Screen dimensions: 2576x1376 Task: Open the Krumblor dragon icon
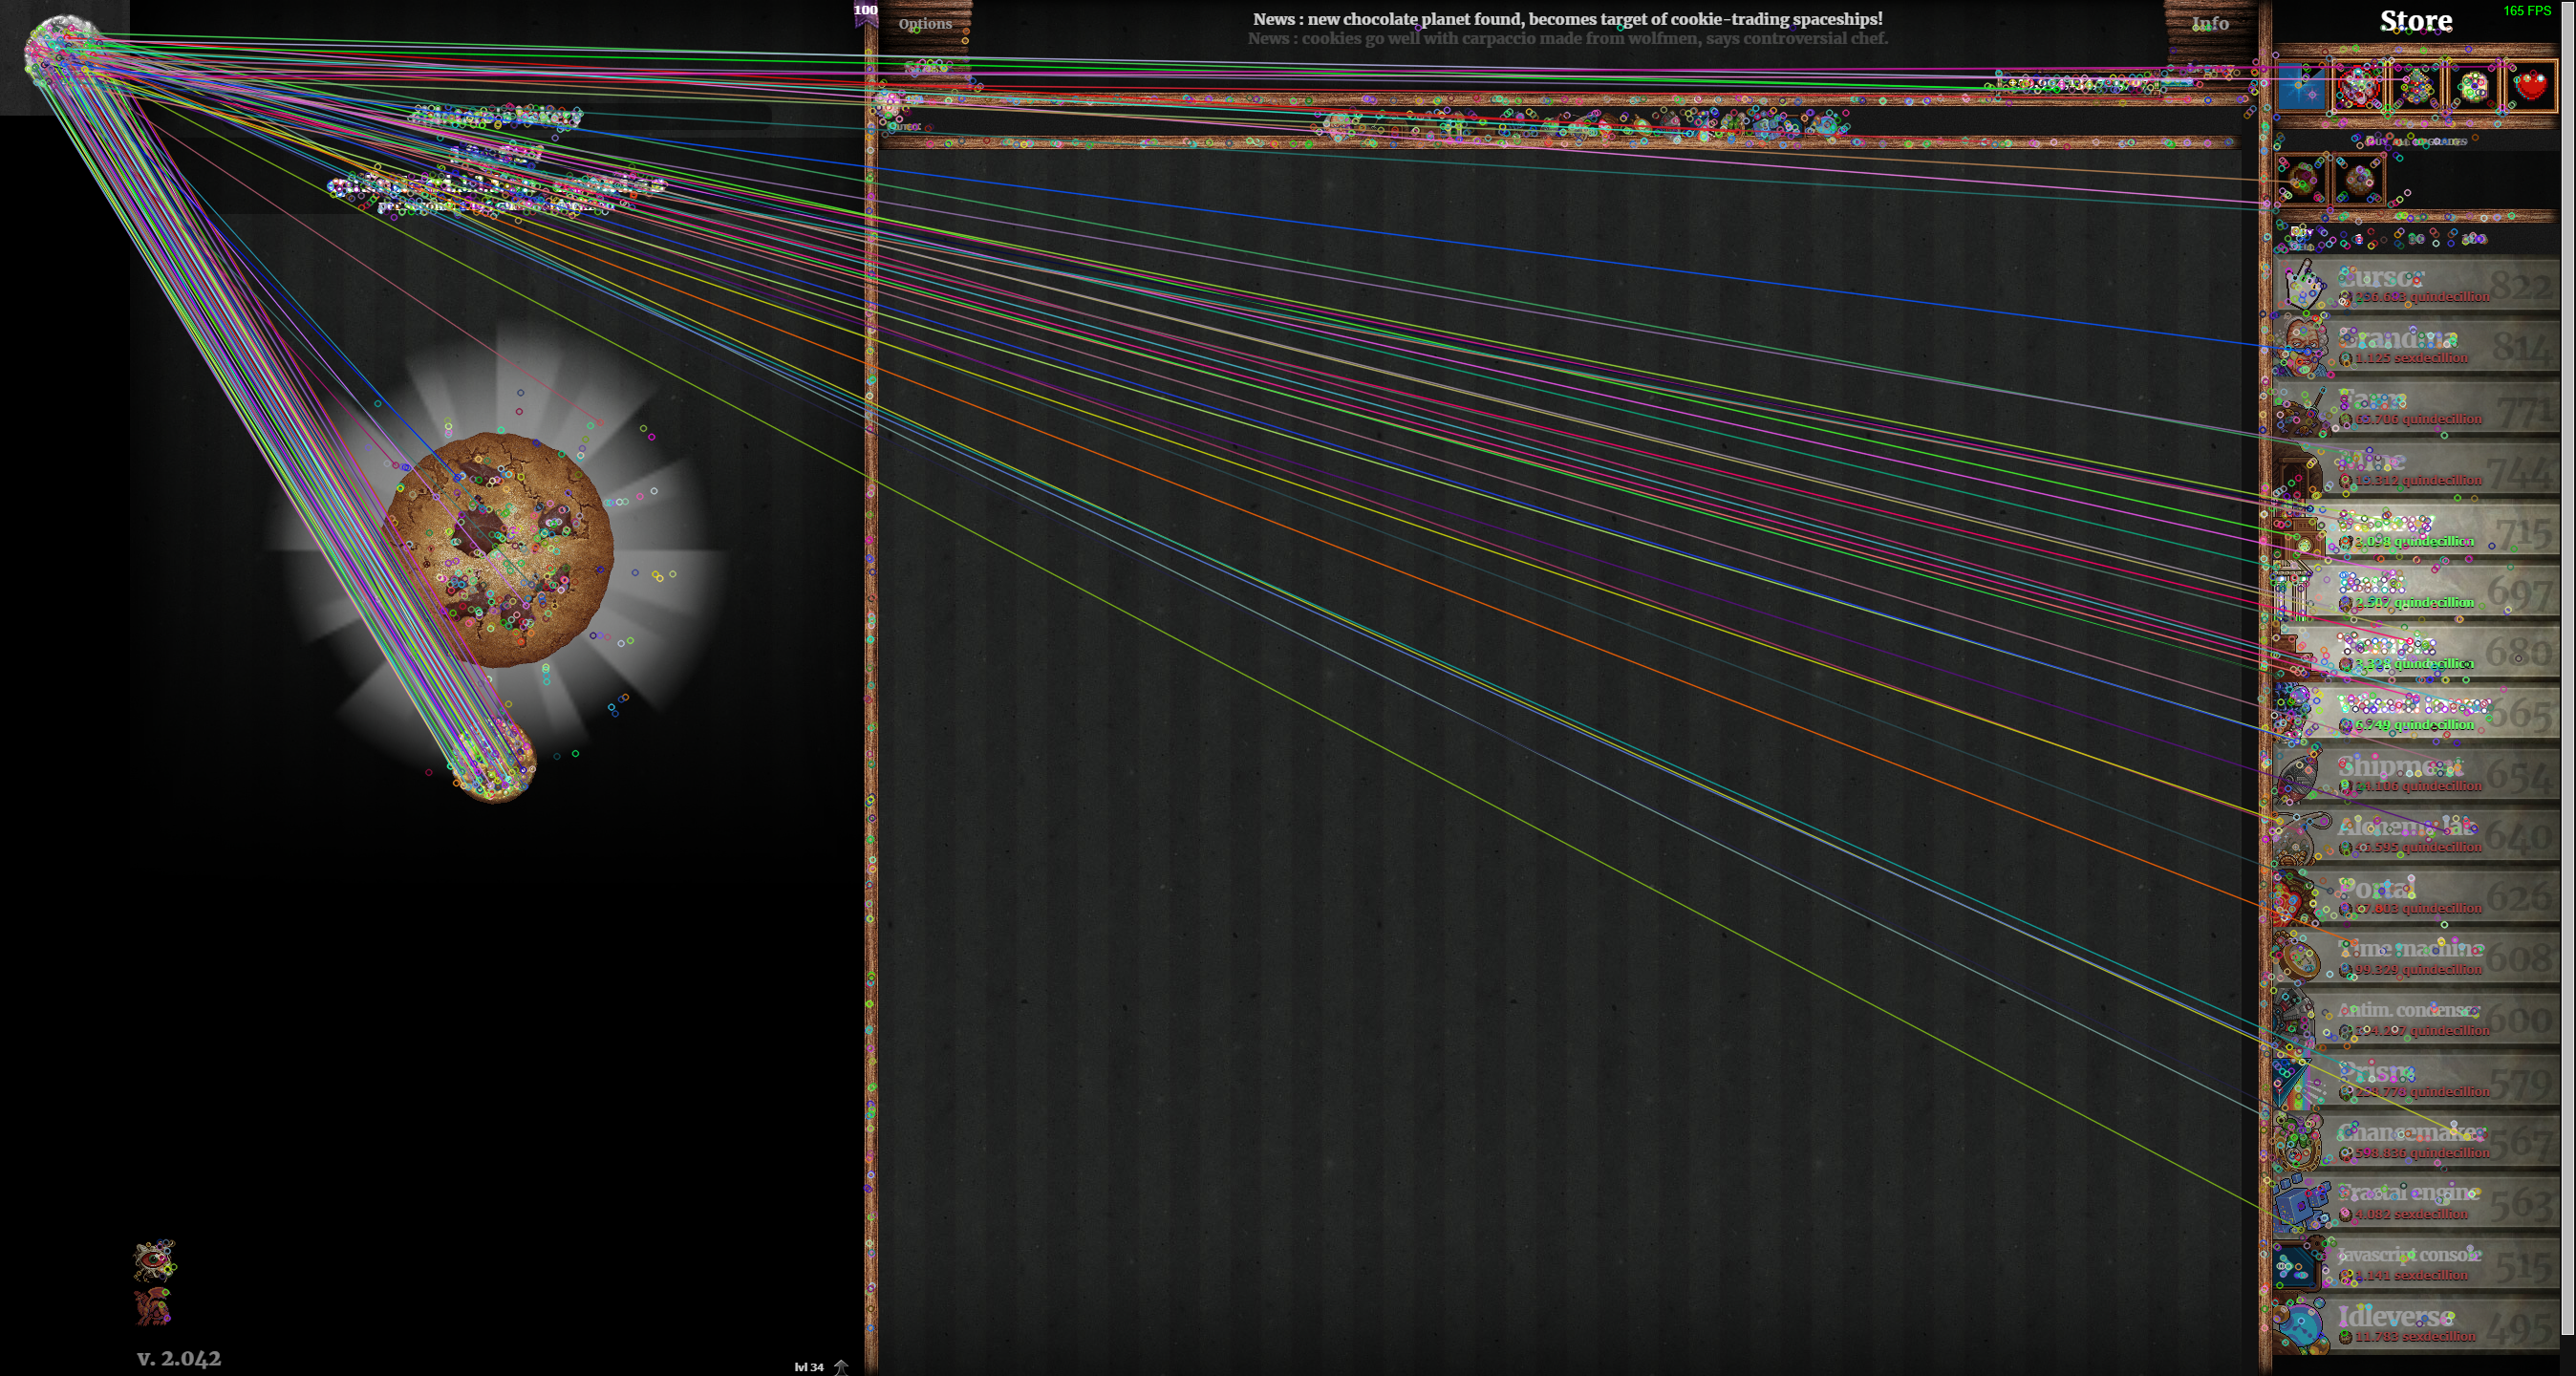(x=153, y=1305)
